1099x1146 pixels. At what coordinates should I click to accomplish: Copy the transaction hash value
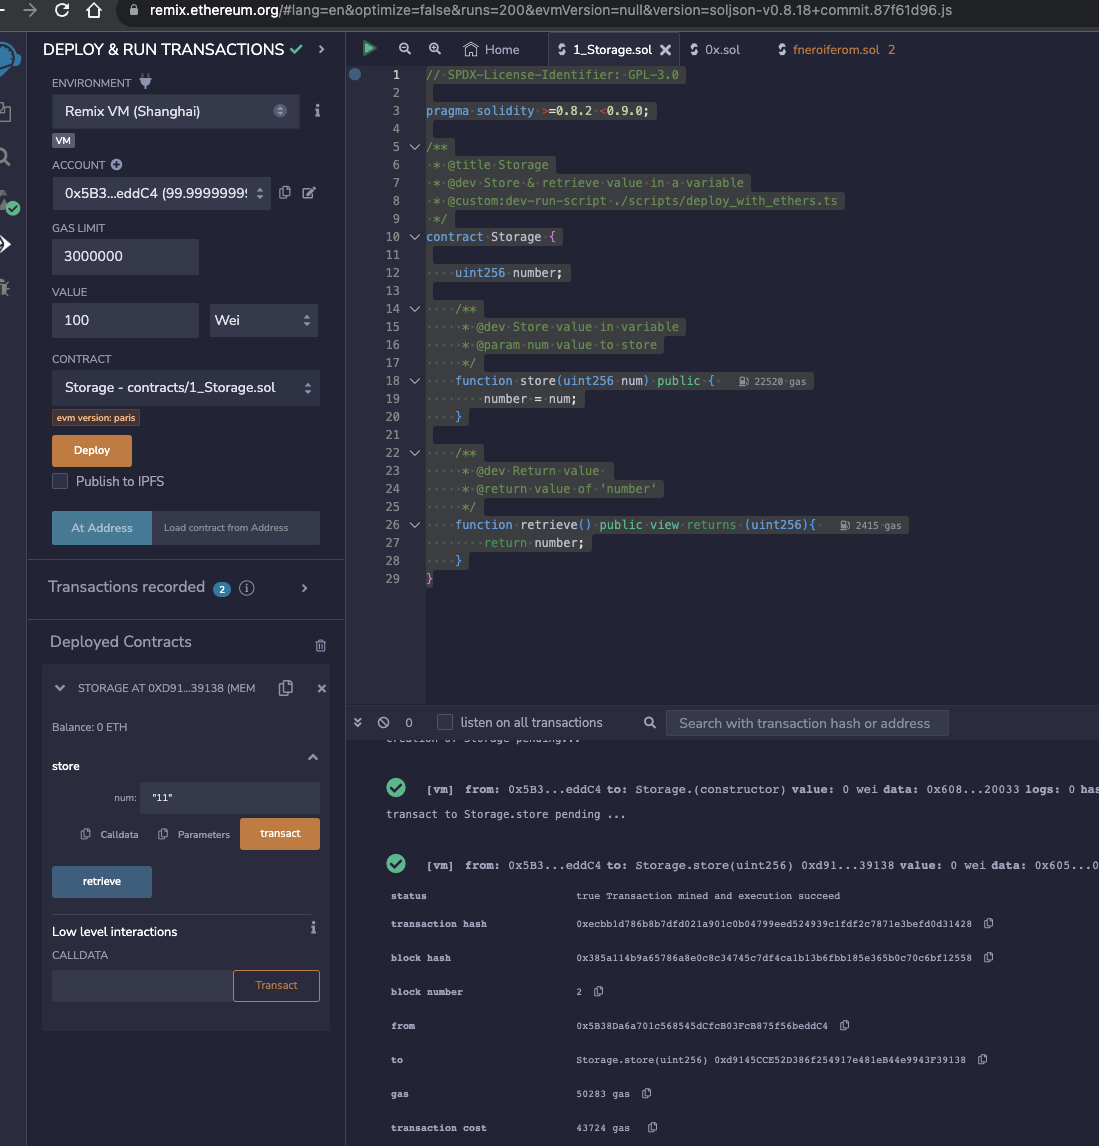pos(989,924)
